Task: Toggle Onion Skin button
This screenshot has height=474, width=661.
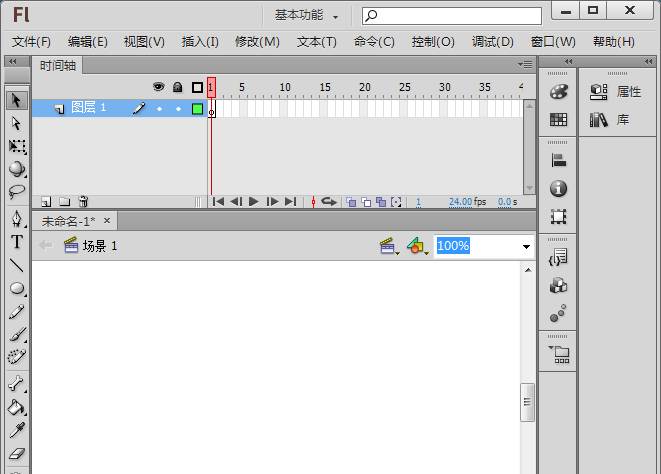Action: click(x=351, y=202)
